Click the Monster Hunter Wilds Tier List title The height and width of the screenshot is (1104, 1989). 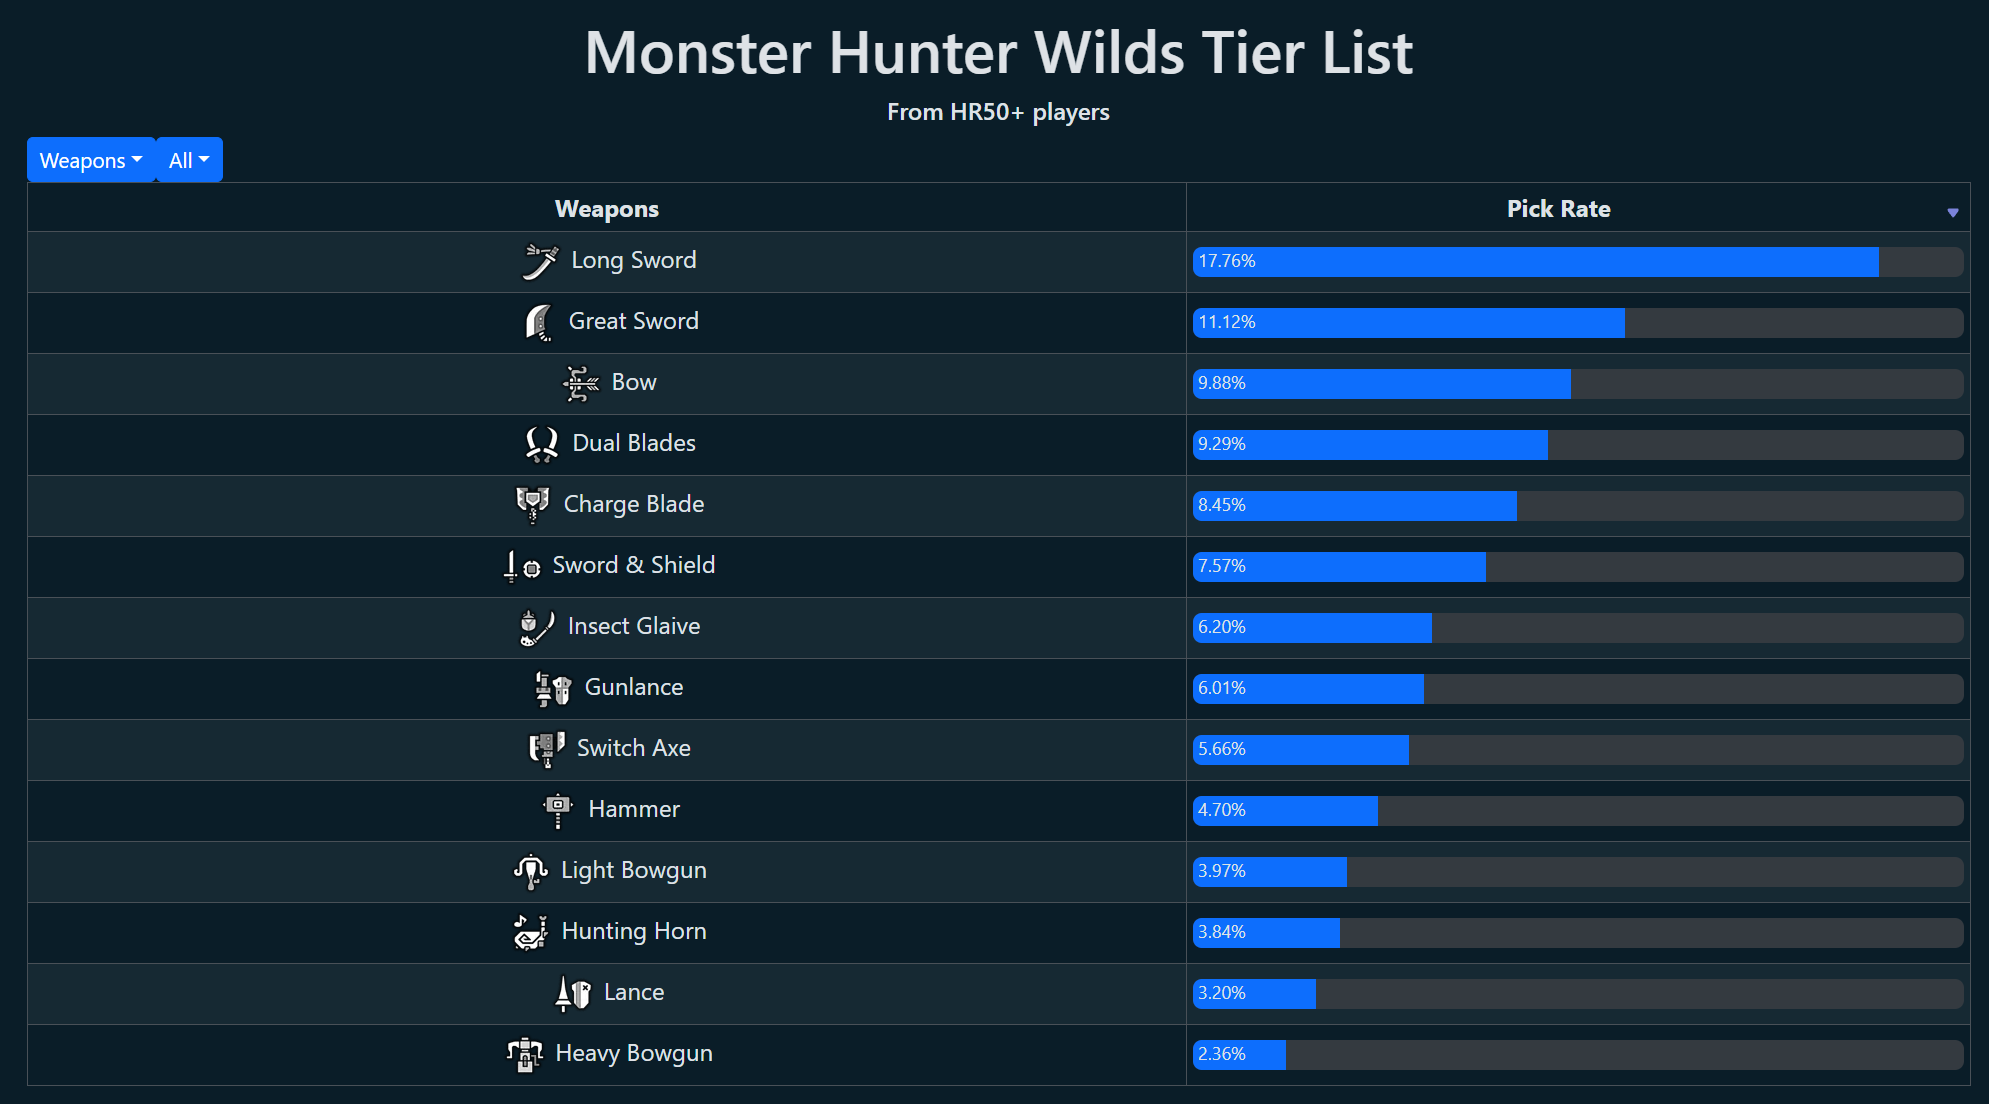pyautogui.click(x=998, y=52)
